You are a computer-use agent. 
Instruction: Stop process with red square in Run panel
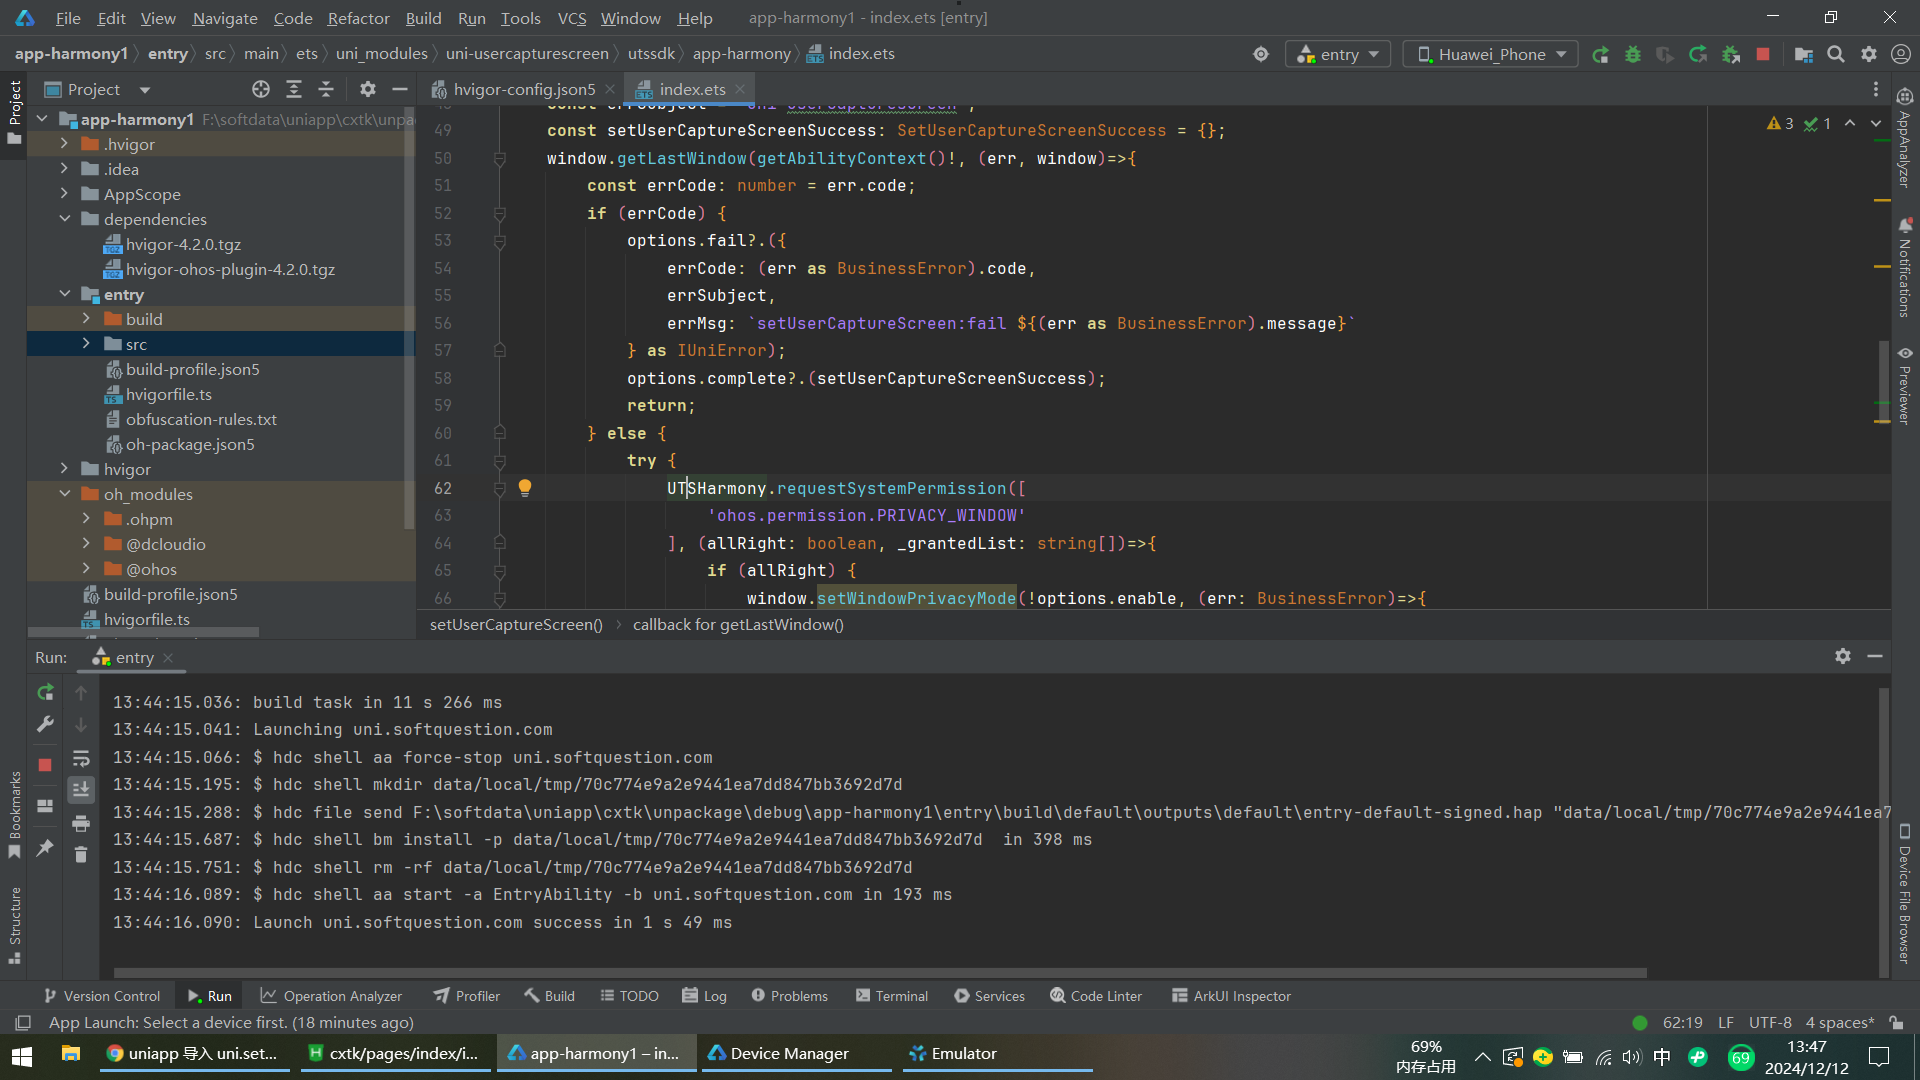coord(45,765)
